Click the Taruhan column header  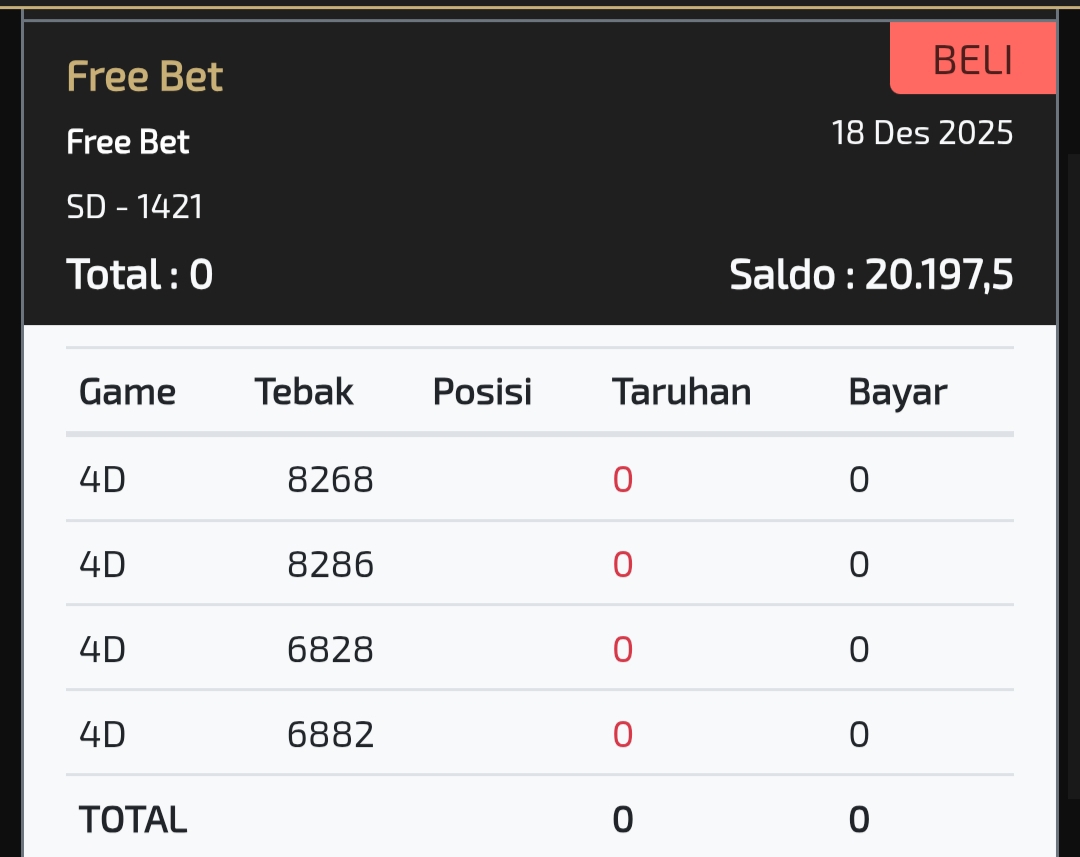point(681,392)
